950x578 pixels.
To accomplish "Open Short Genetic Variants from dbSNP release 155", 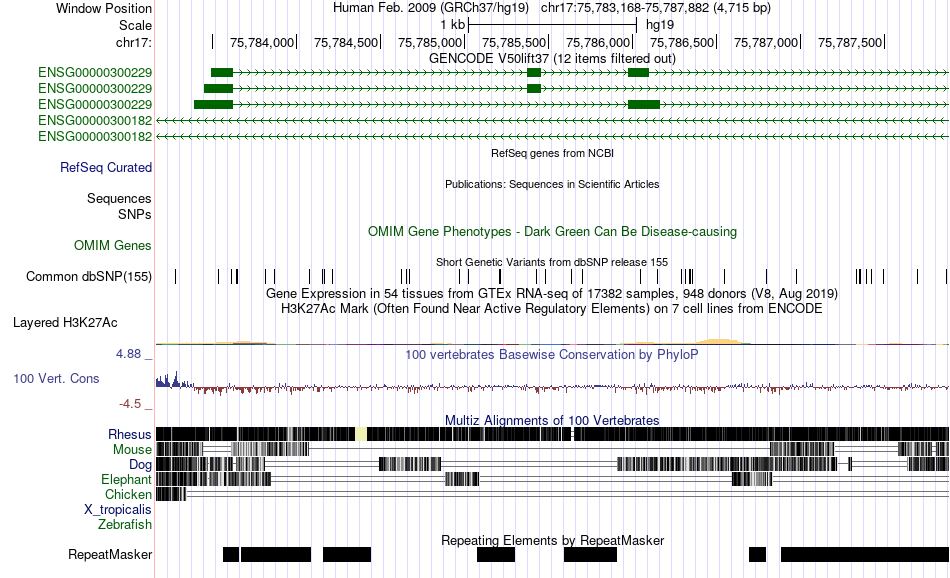I will click(552, 262).
